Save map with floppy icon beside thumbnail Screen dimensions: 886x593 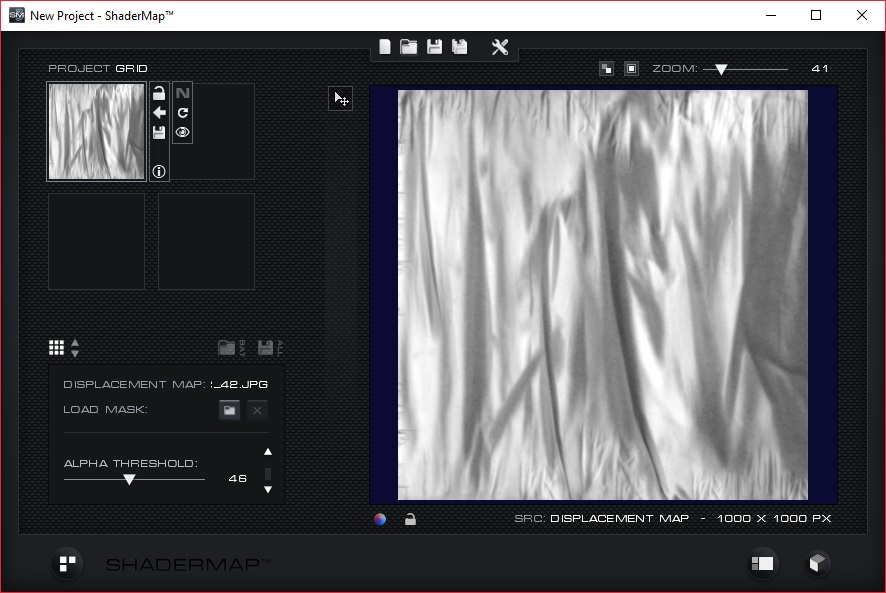159,132
